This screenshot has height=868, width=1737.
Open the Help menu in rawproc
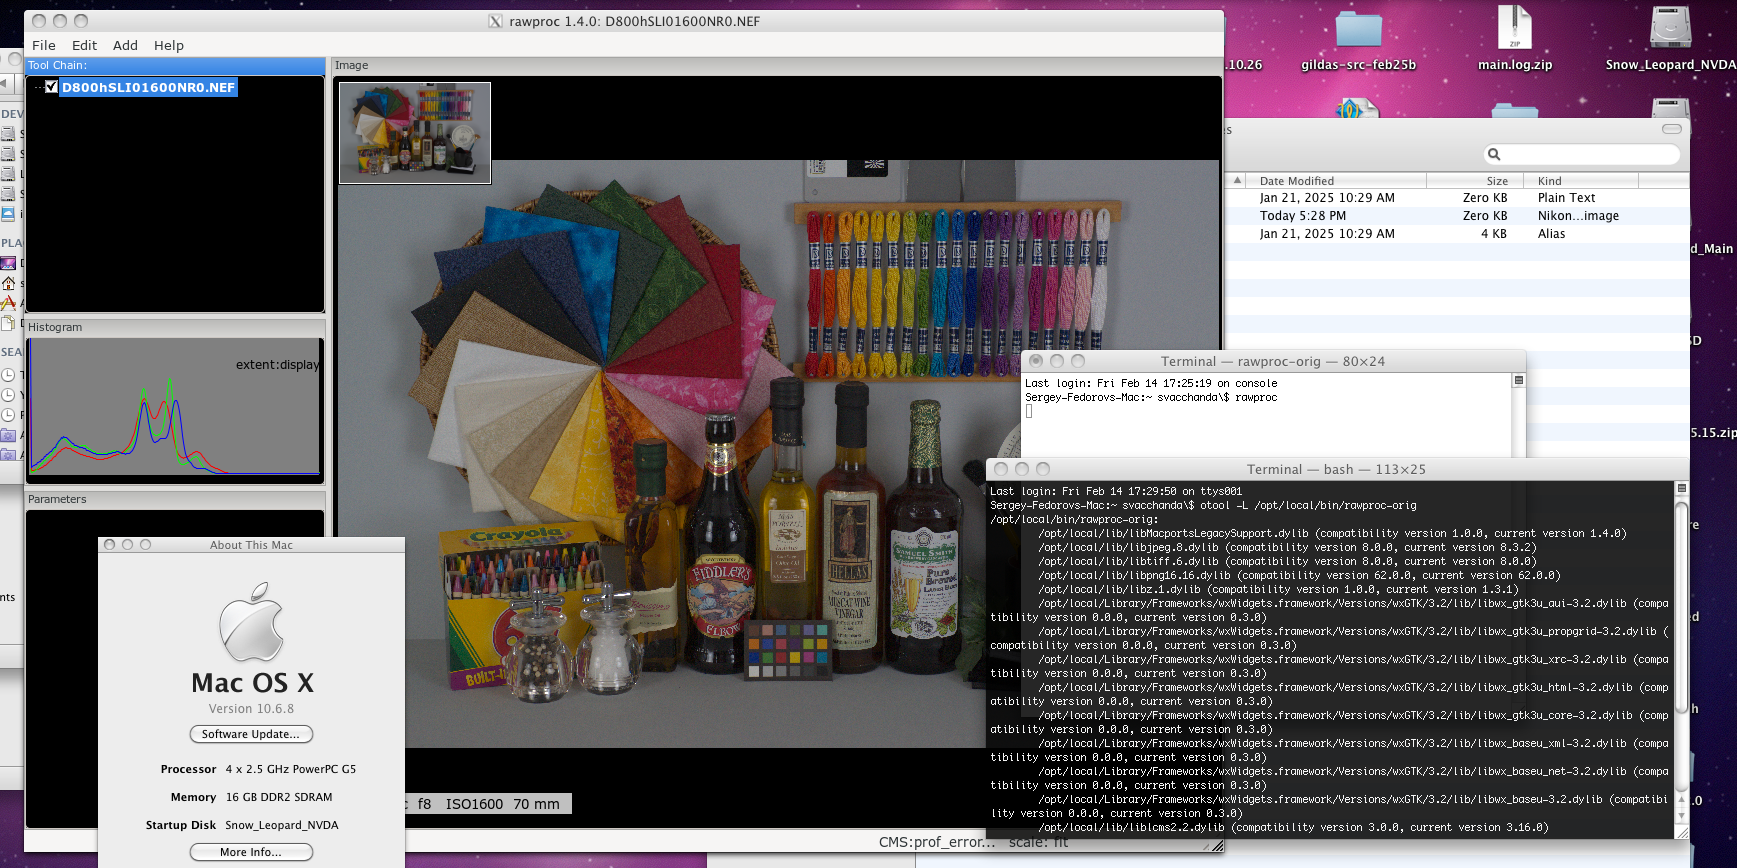coord(168,45)
